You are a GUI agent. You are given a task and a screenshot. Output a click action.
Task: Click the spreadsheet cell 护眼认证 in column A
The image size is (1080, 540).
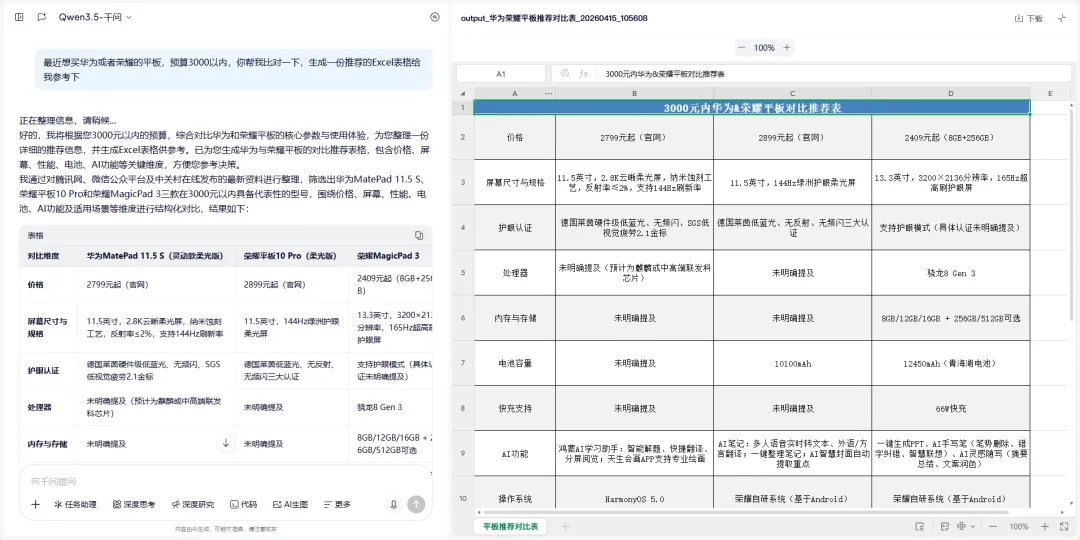[x=515, y=227]
